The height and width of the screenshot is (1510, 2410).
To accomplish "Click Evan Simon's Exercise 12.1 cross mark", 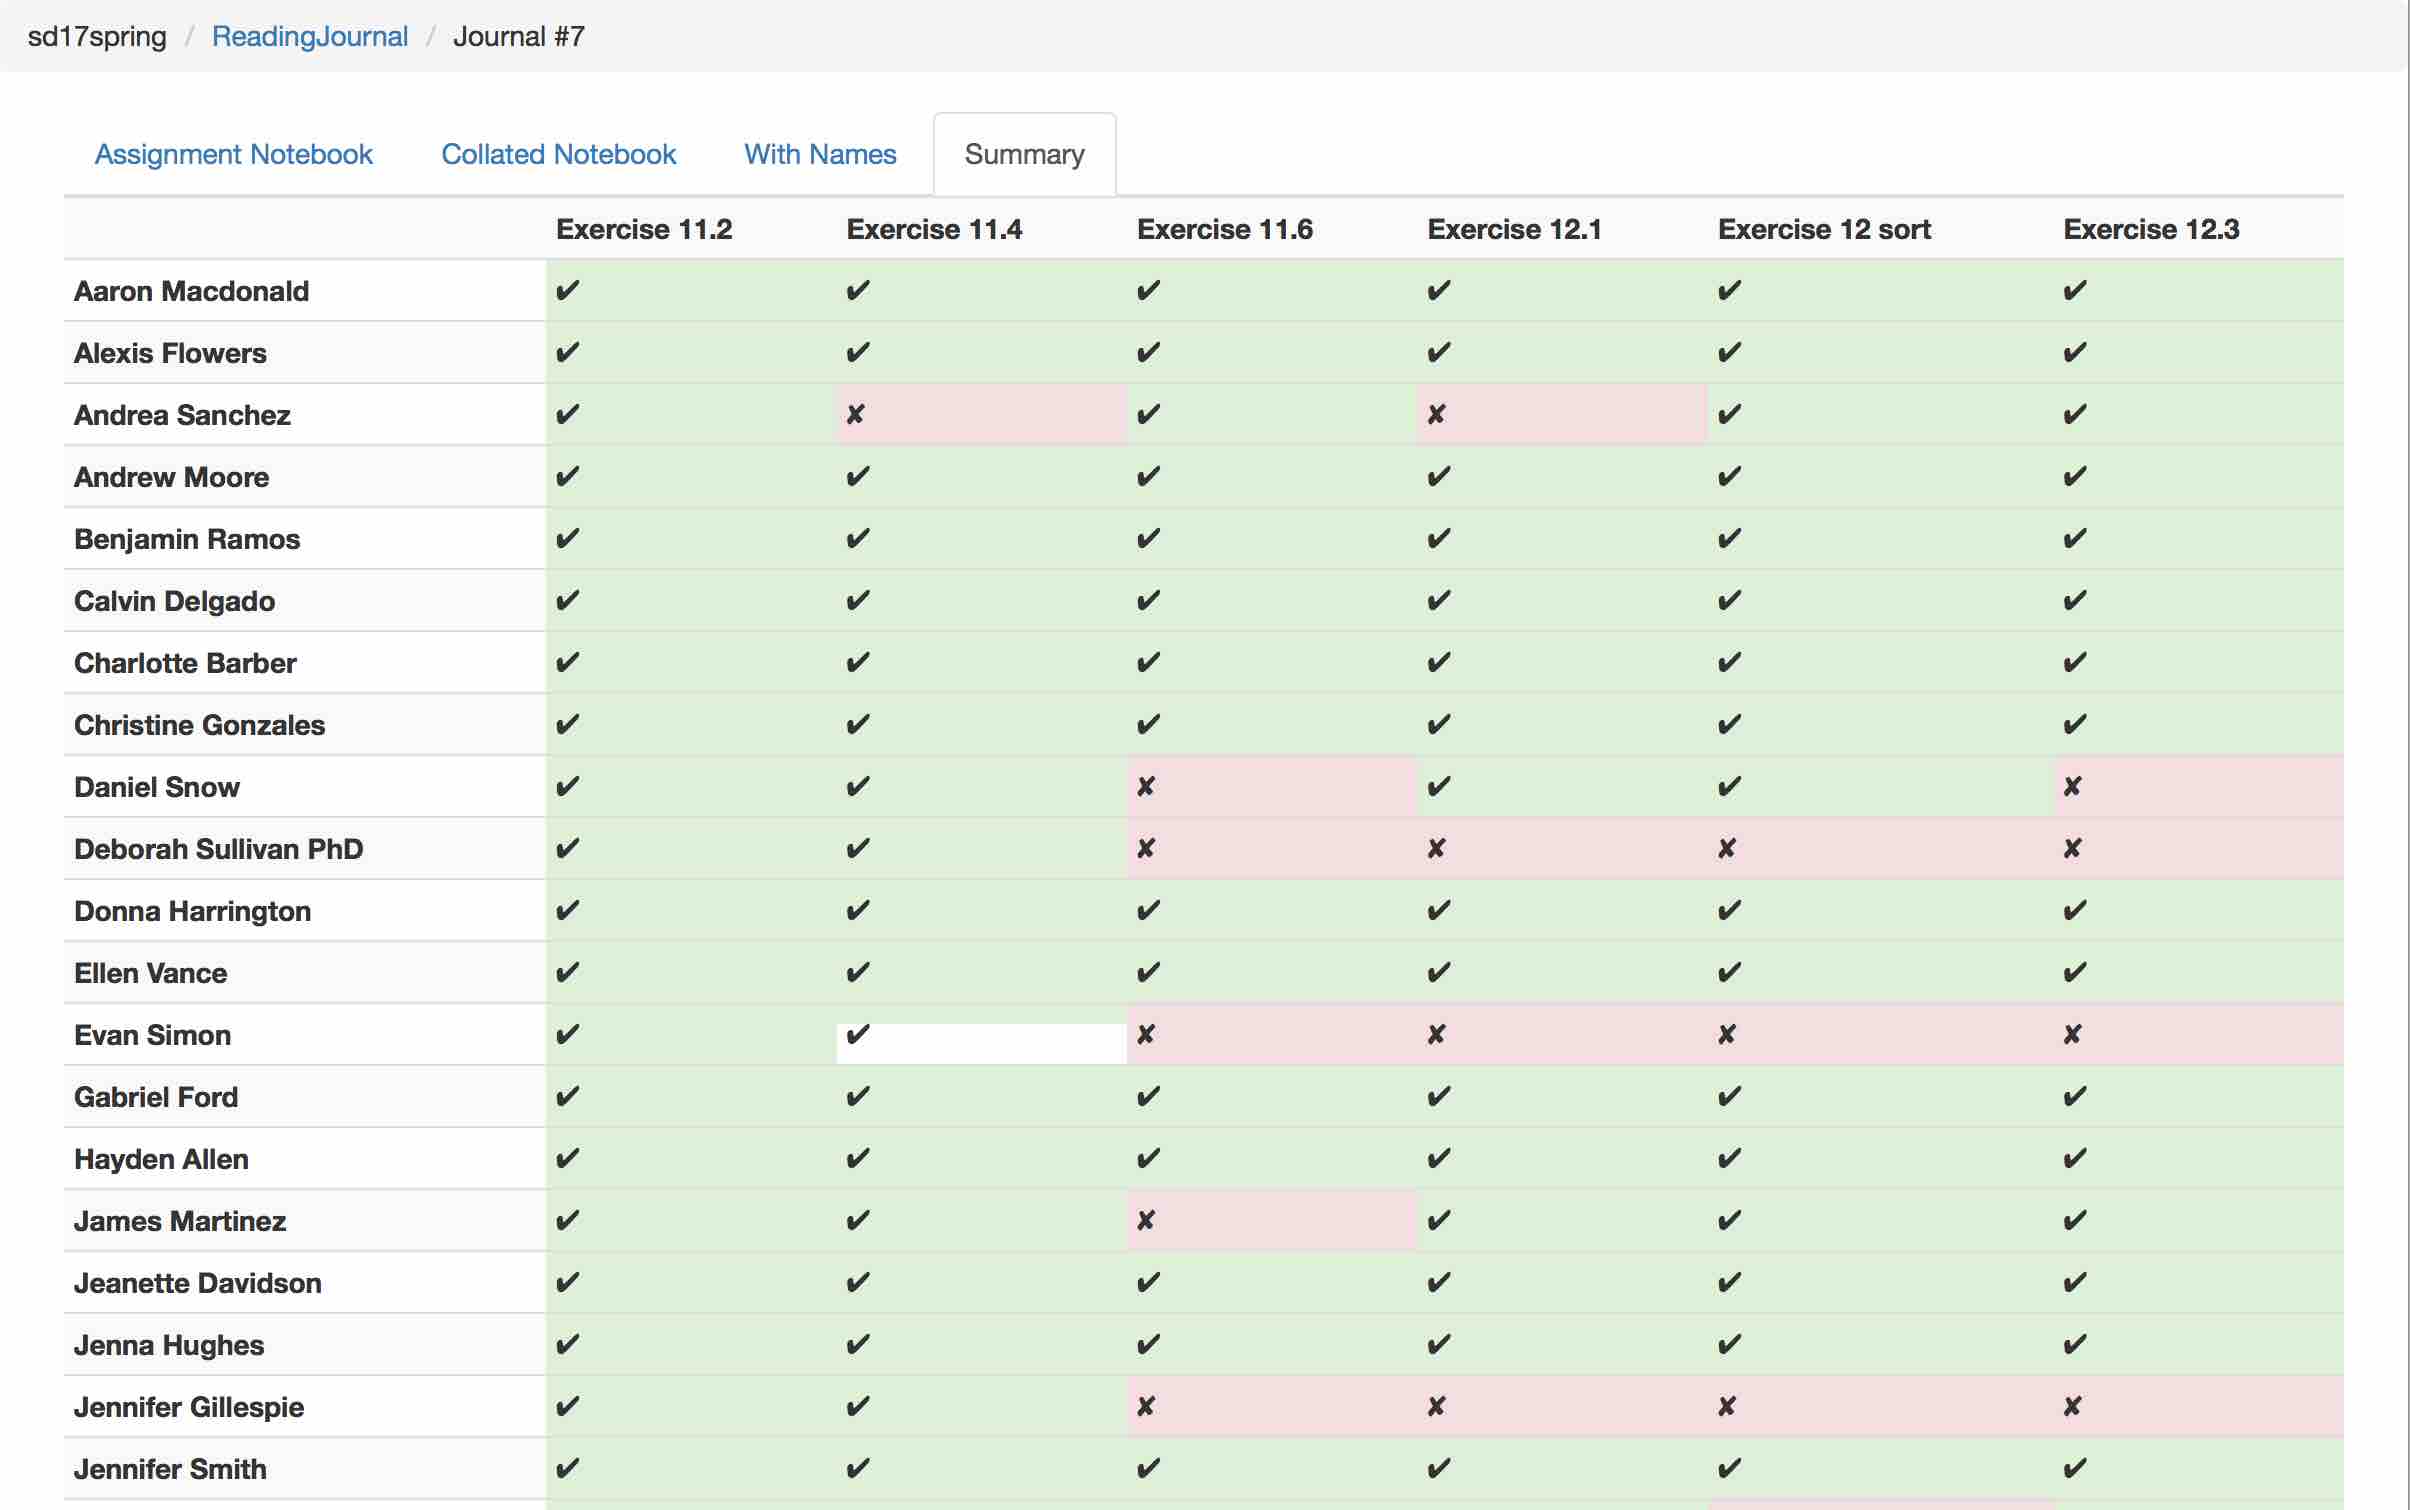I will [1436, 1034].
